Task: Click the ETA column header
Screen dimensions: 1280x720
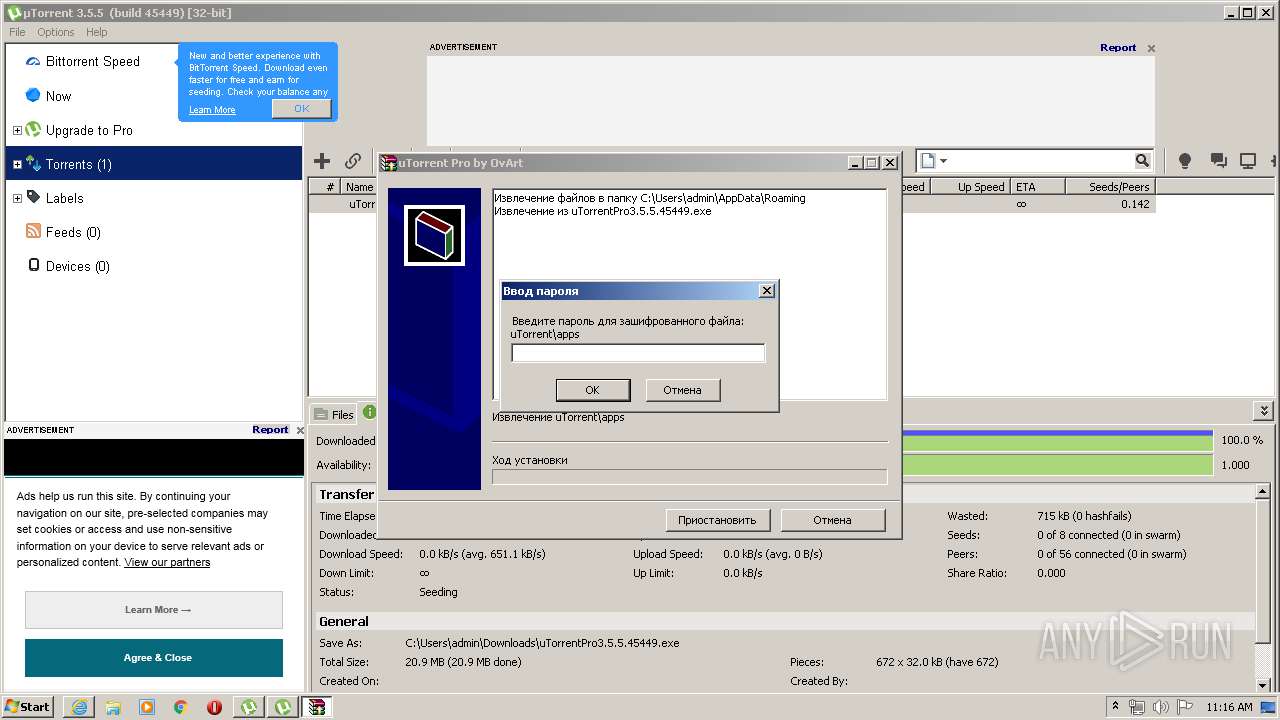Action: (x=1036, y=187)
